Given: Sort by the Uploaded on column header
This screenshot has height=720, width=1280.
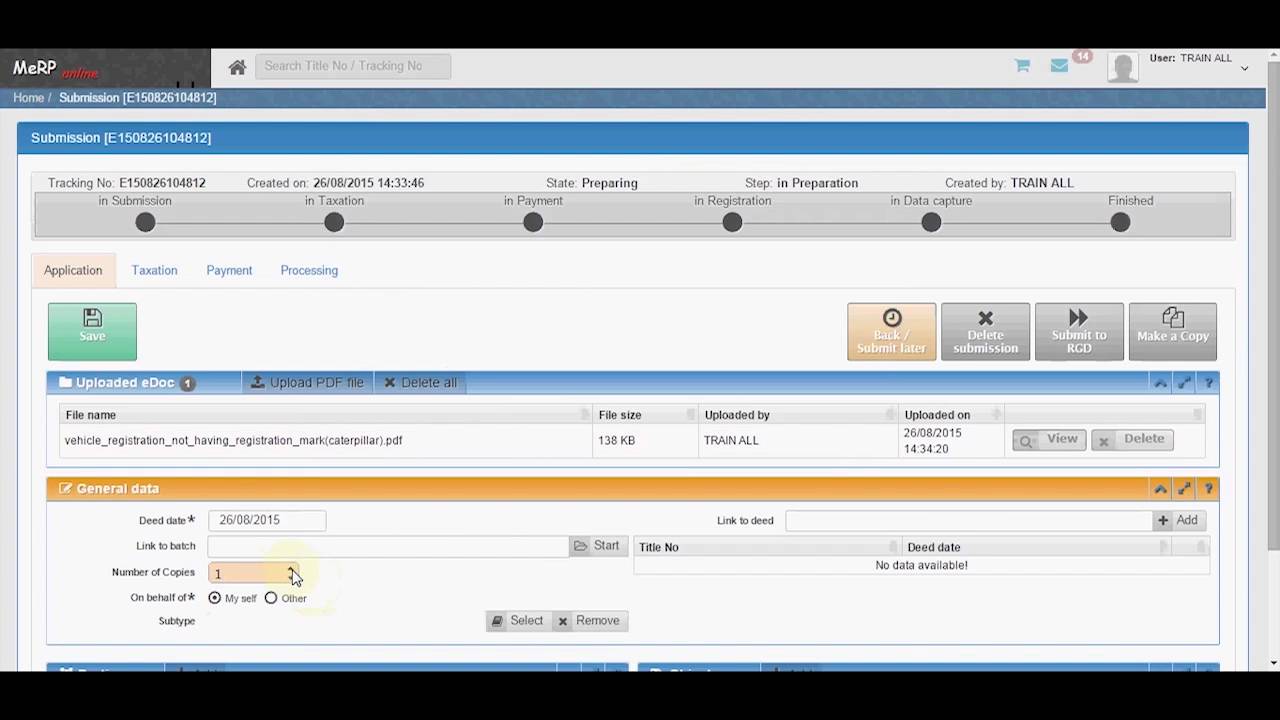Looking at the screenshot, I should click(951, 415).
